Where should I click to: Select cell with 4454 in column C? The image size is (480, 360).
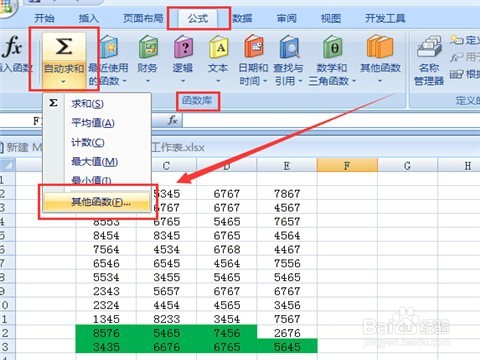click(x=166, y=305)
